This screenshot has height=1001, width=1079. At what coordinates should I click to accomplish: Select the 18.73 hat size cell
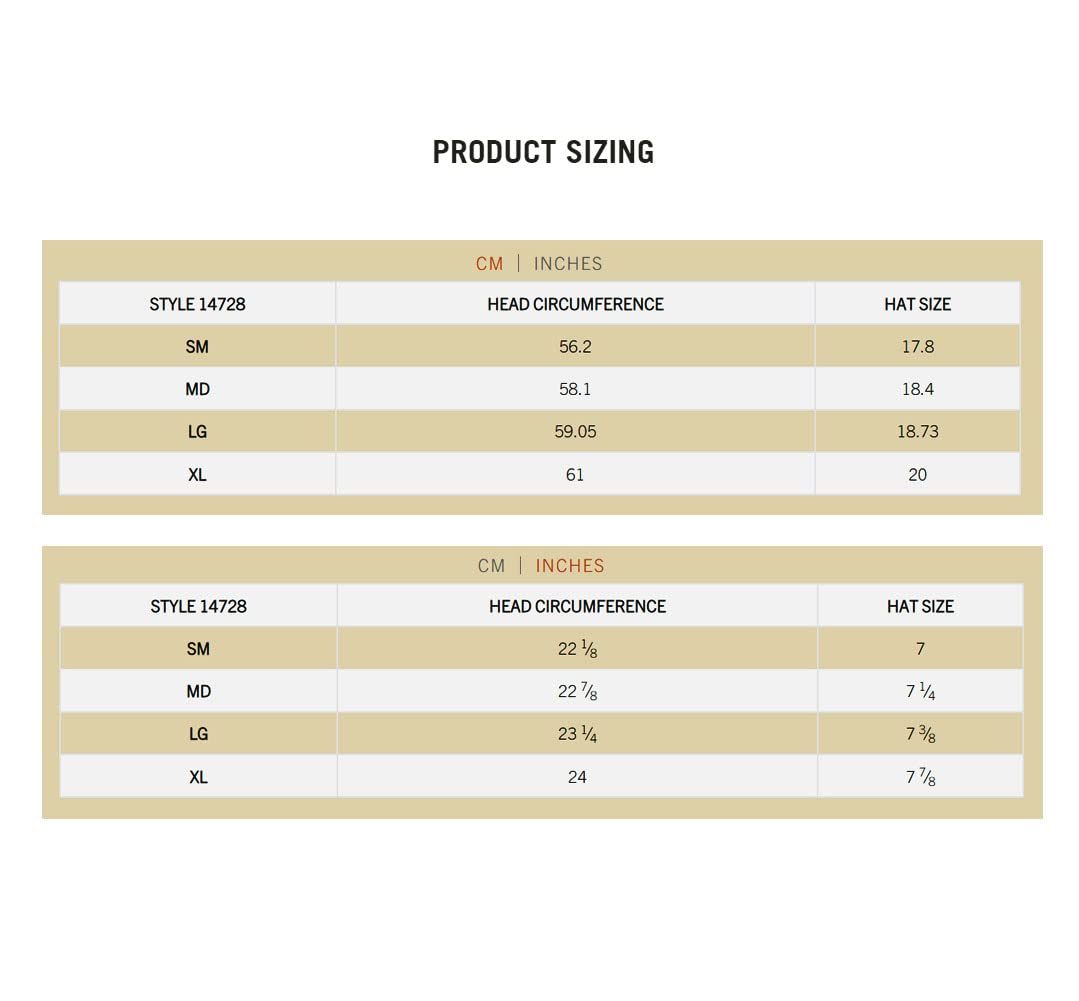917,432
